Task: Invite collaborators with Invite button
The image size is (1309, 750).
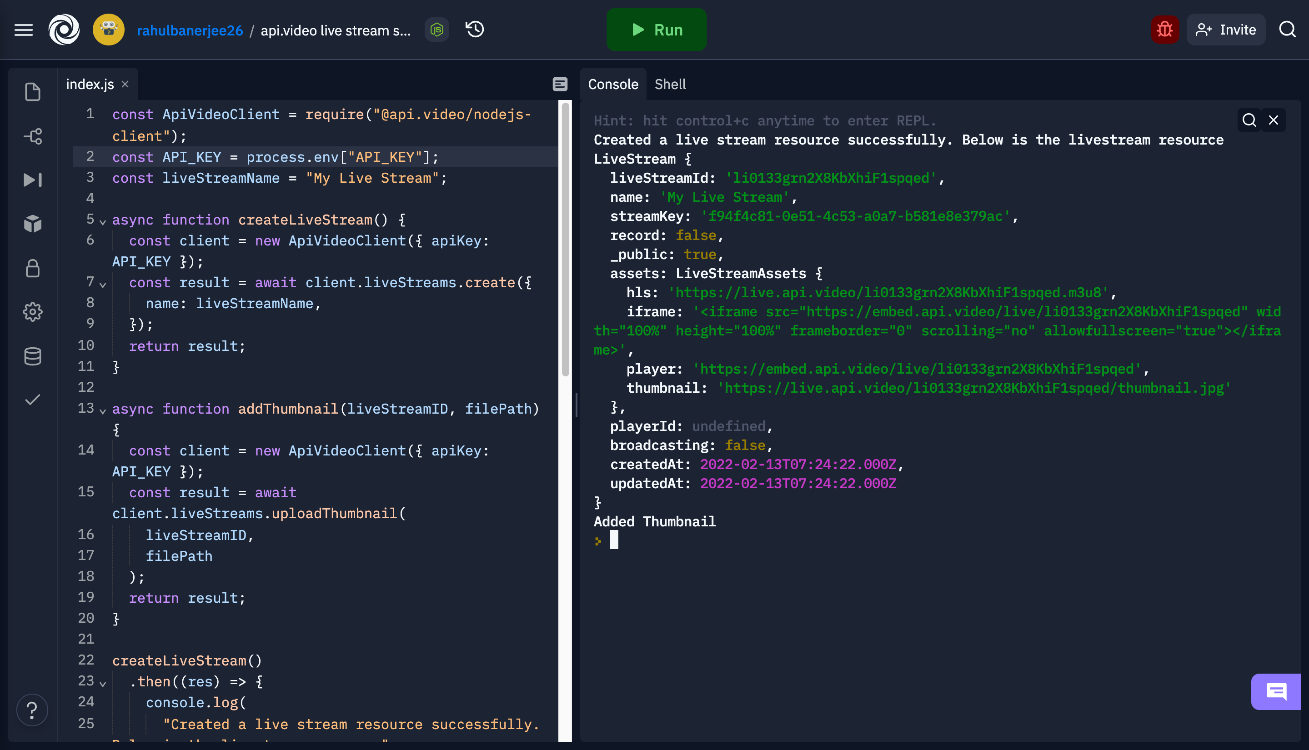Action: (x=1226, y=30)
